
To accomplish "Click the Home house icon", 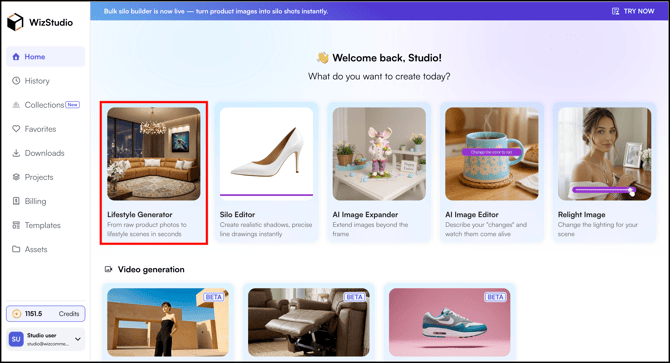I will pos(16,56).
